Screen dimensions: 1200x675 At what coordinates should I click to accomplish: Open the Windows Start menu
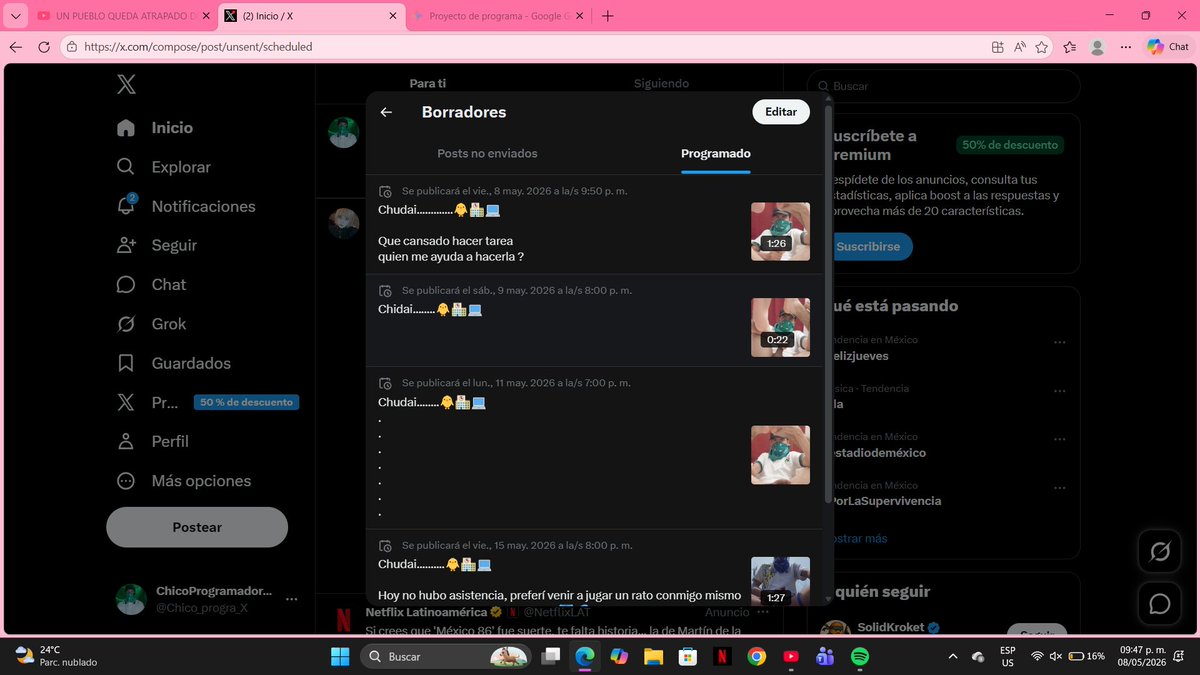pyautogui.click(x=340, y=657)
